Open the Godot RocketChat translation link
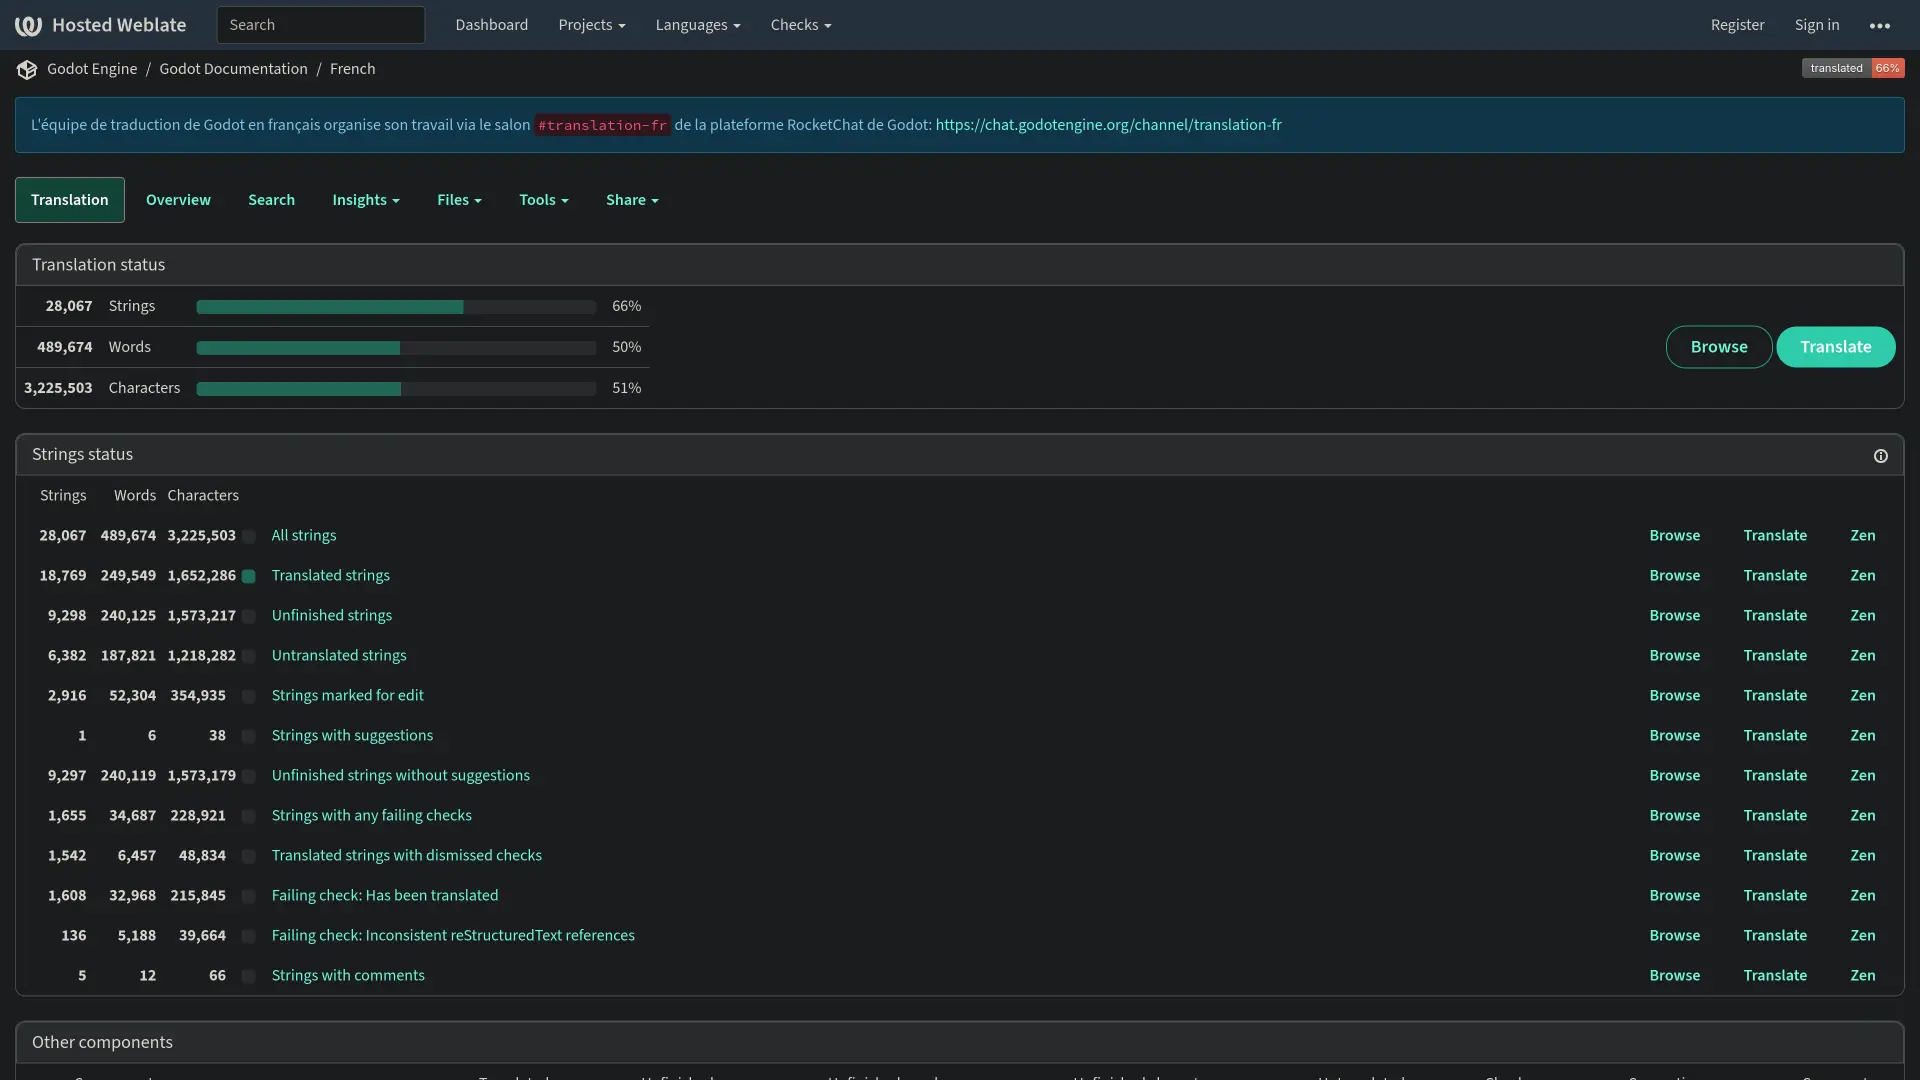 tap(1110, 125)
